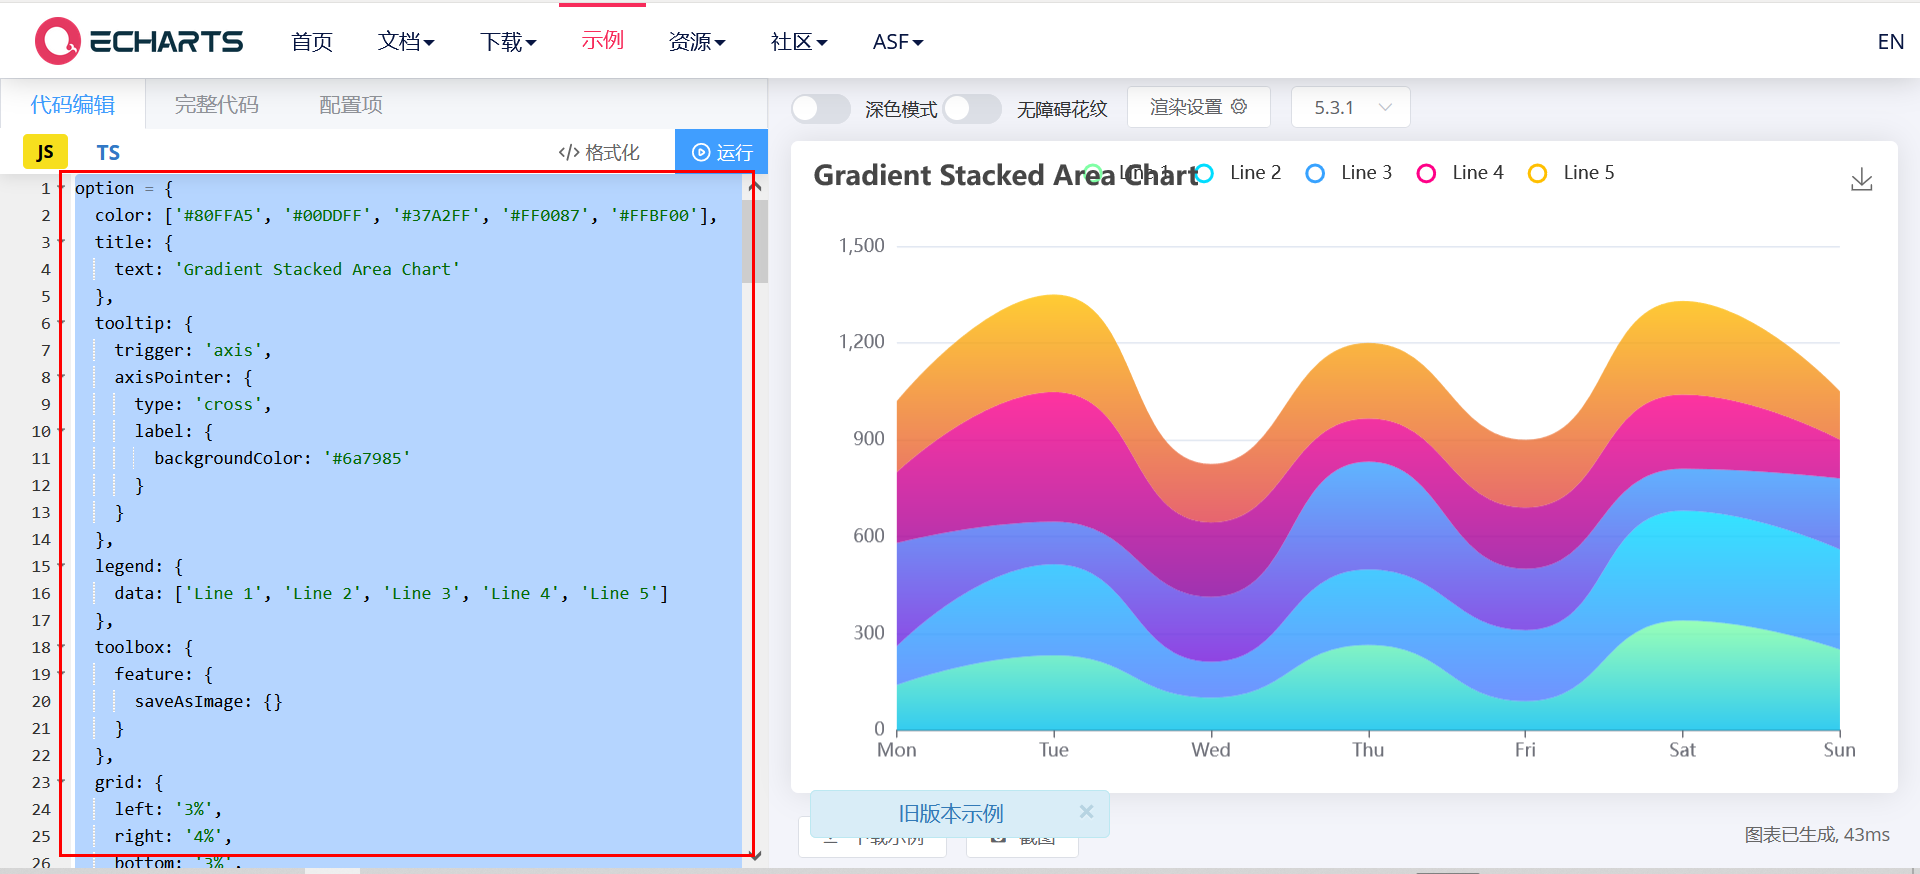The image size is (1920, 874).
Task: Download chart as image icon
Action: point(1861,180)
